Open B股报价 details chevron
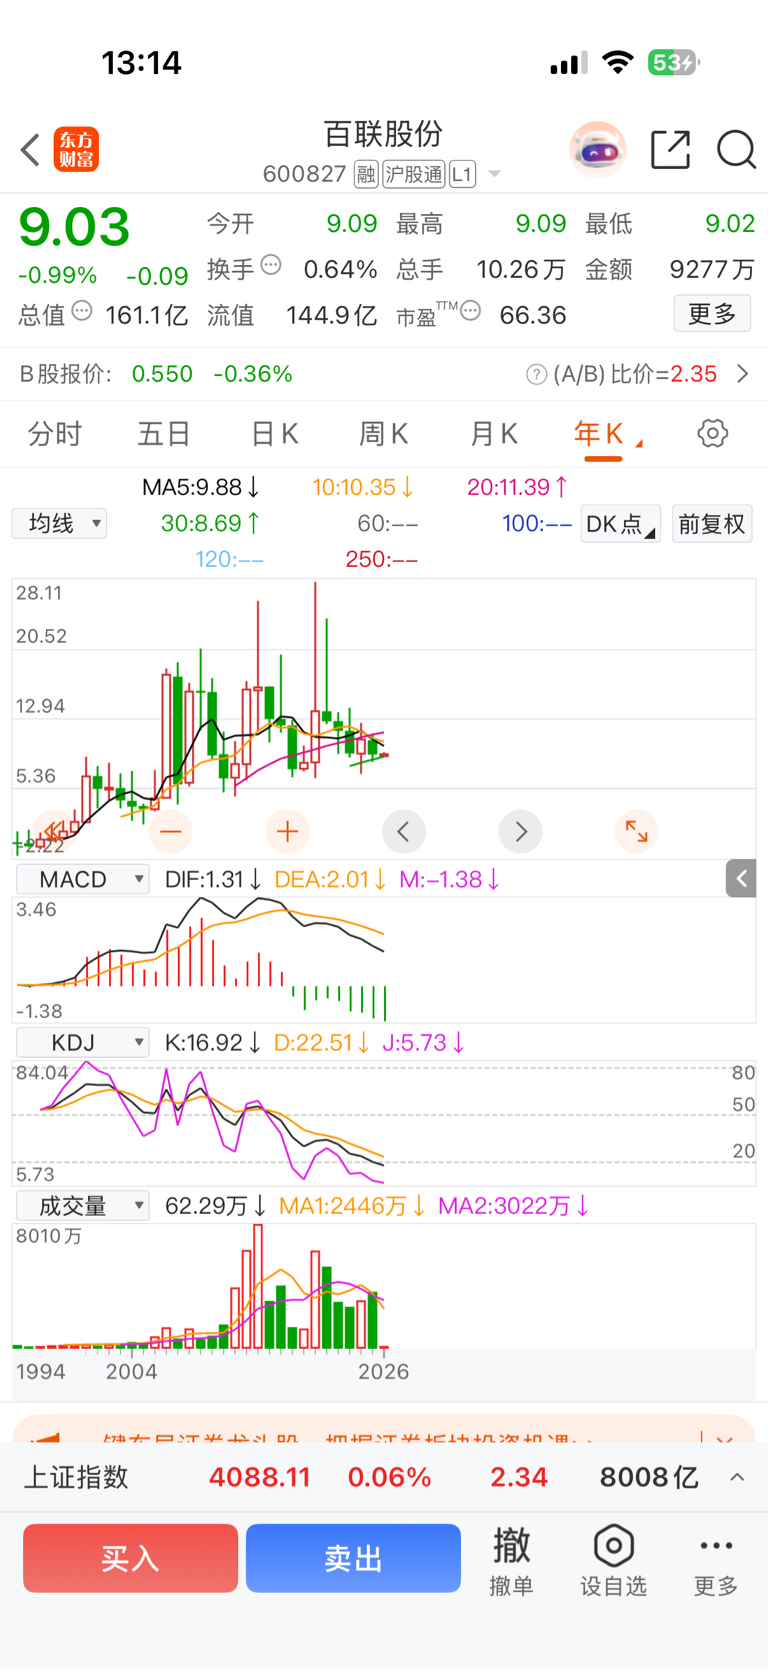Image resolution: width=768 pixels, height=1670 pixels. click(x=743, y=374)
